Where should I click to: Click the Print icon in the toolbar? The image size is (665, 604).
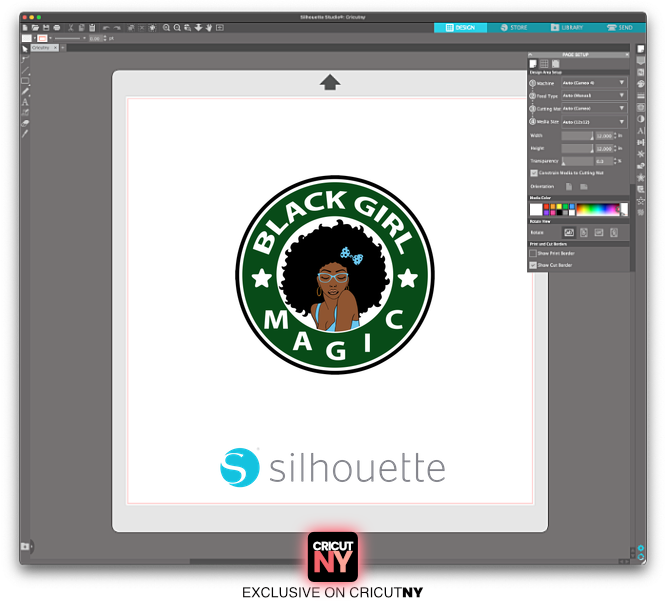click(x=56, y=28)
